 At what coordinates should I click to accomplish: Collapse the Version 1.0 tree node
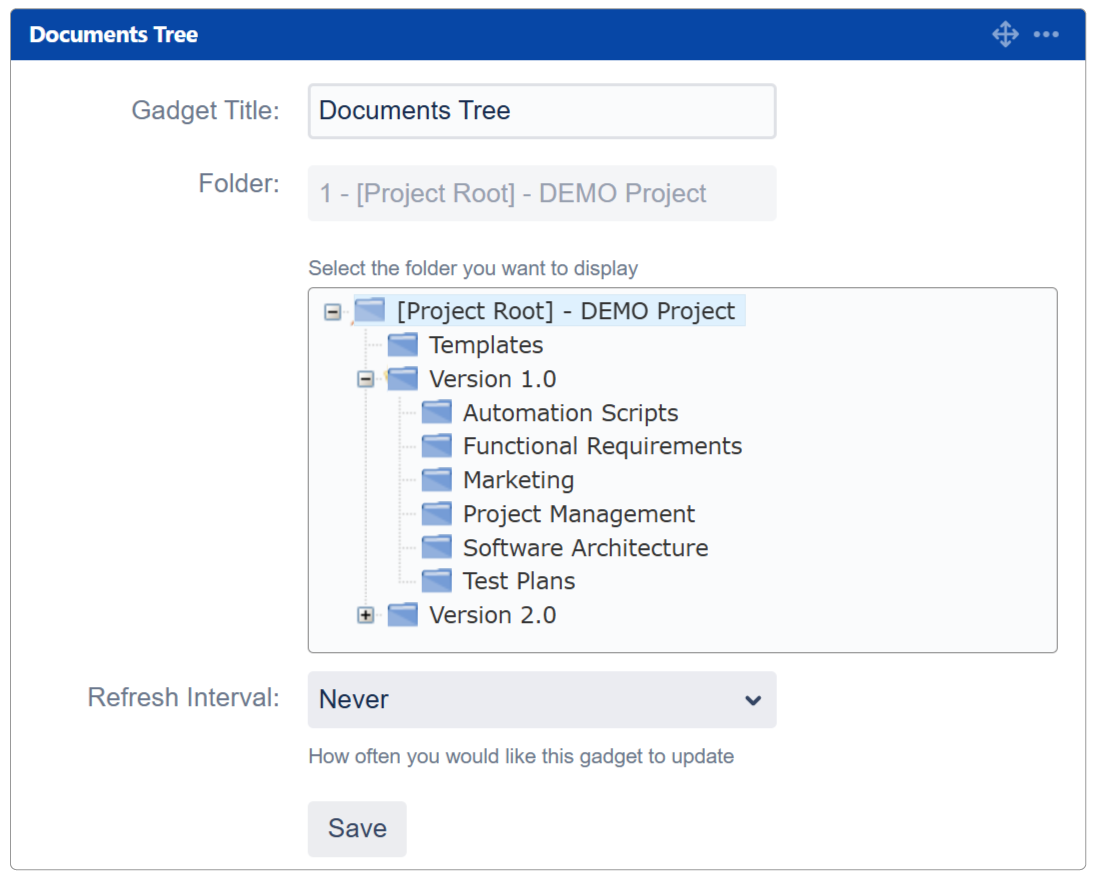(368, 378)
